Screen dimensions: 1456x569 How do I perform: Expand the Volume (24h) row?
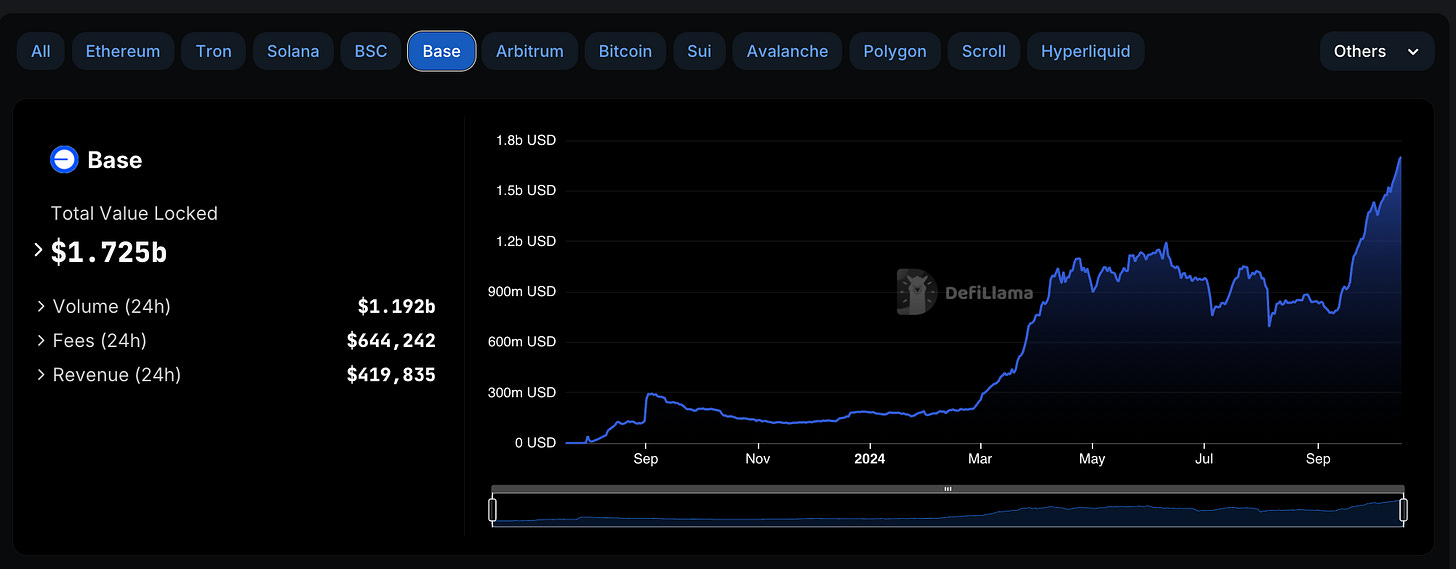(x=41, y=306)
